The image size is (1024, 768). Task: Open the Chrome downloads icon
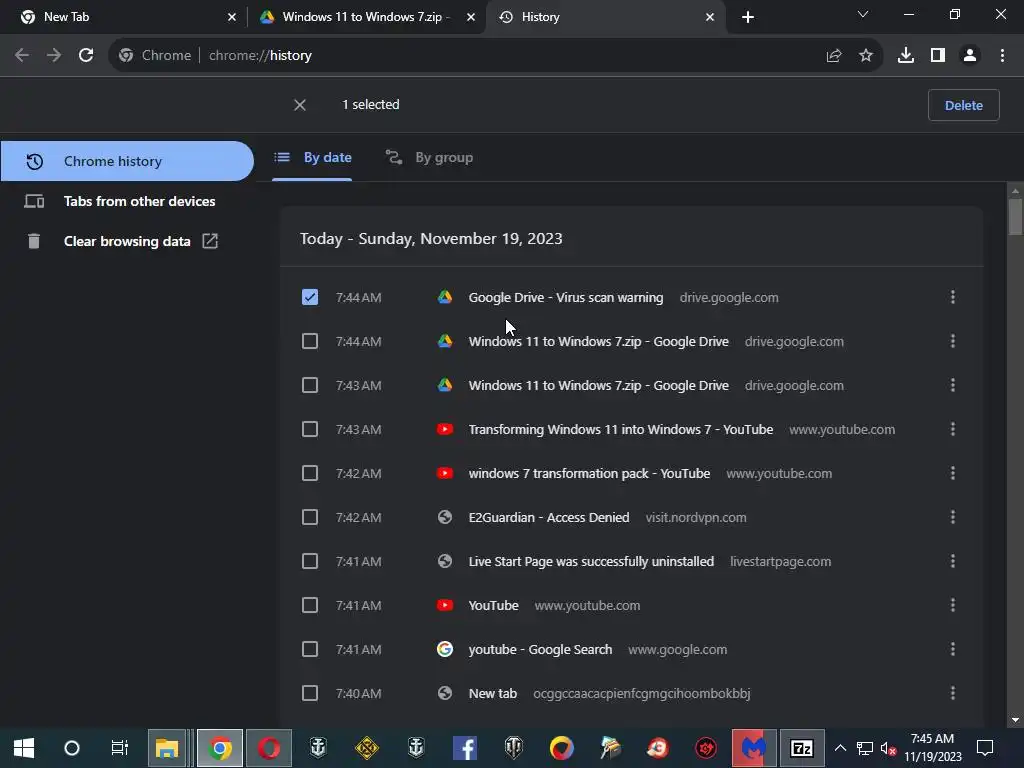906,56
